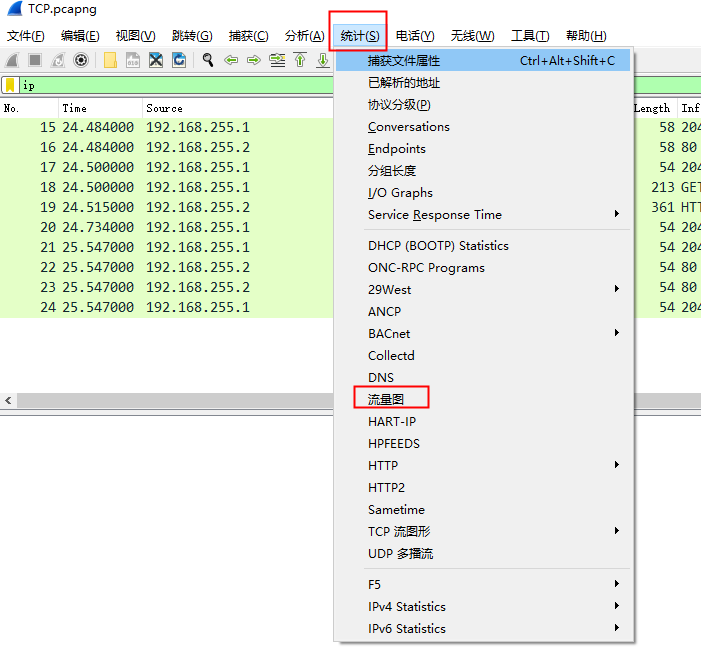
Task: Click the start capture shark fin icon
Action: [12, 60]
